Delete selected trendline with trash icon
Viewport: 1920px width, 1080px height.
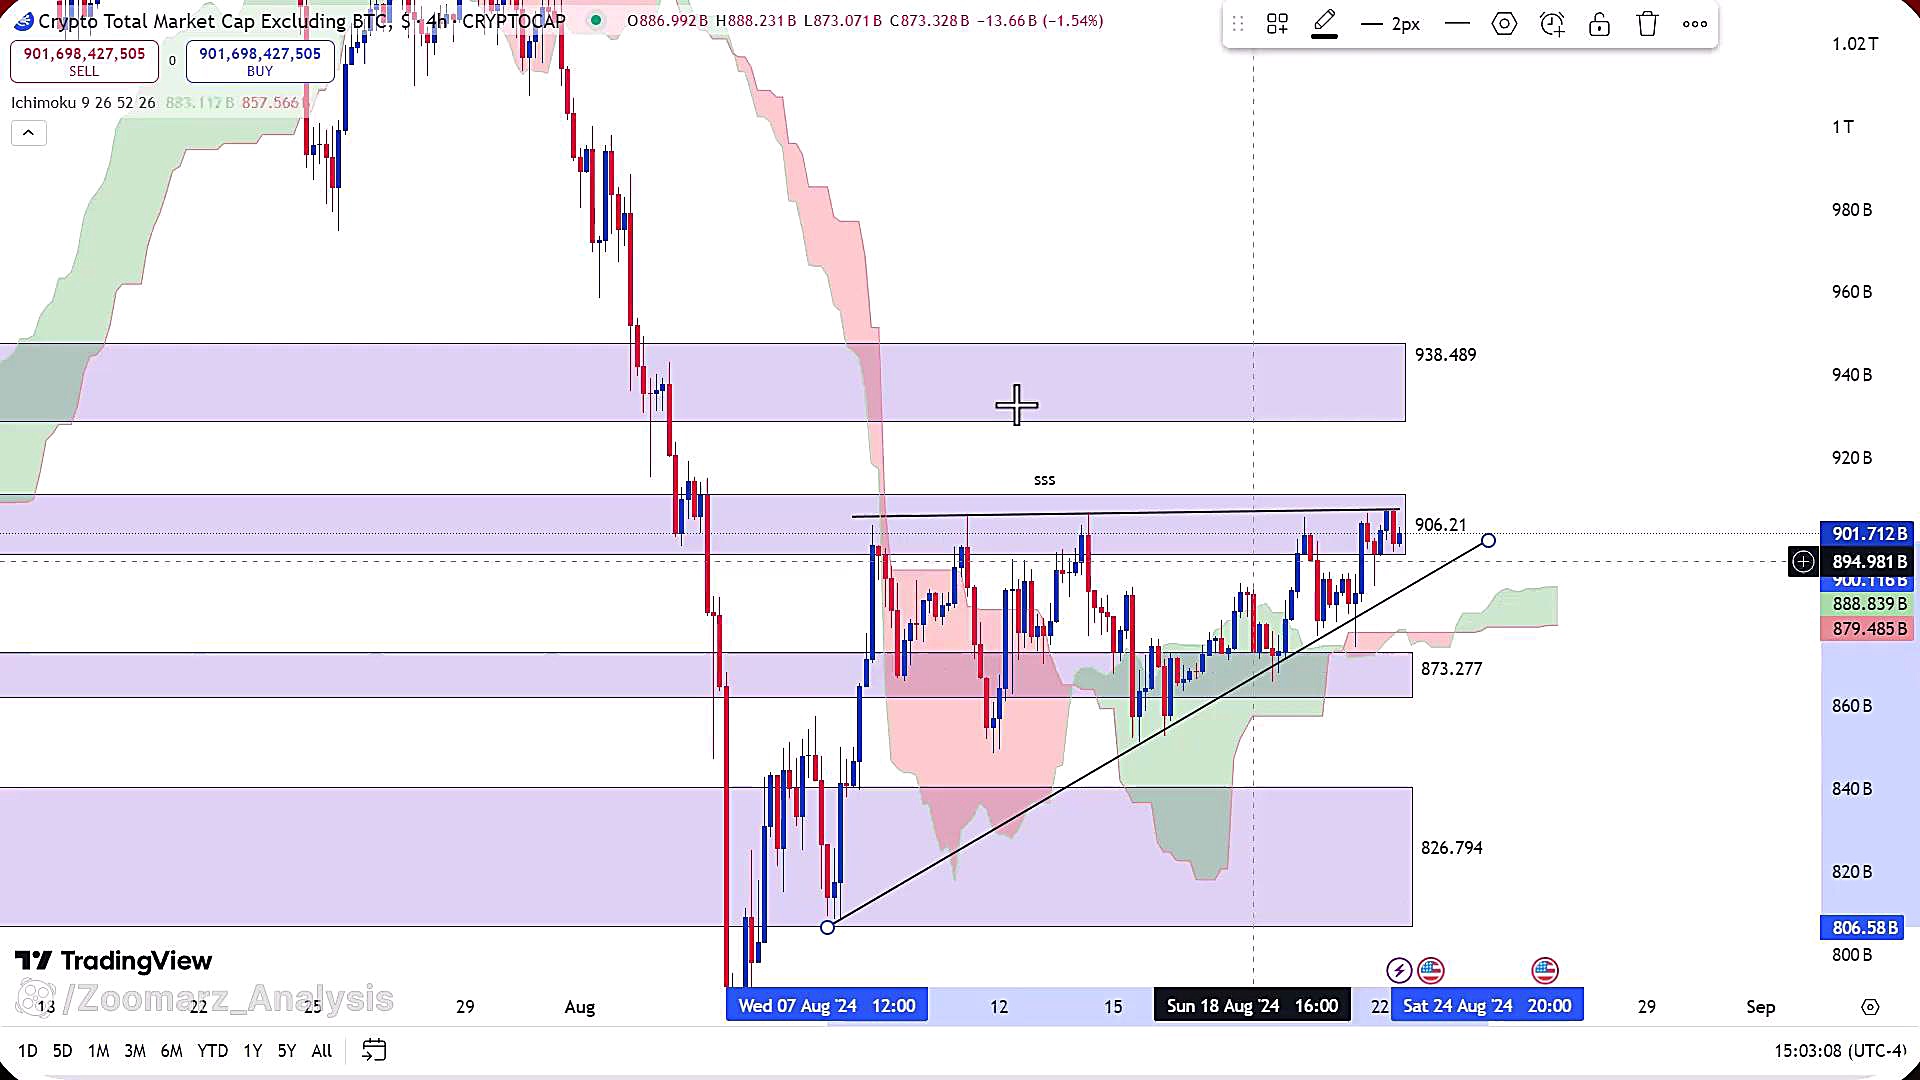click(x=1647, y=24)
